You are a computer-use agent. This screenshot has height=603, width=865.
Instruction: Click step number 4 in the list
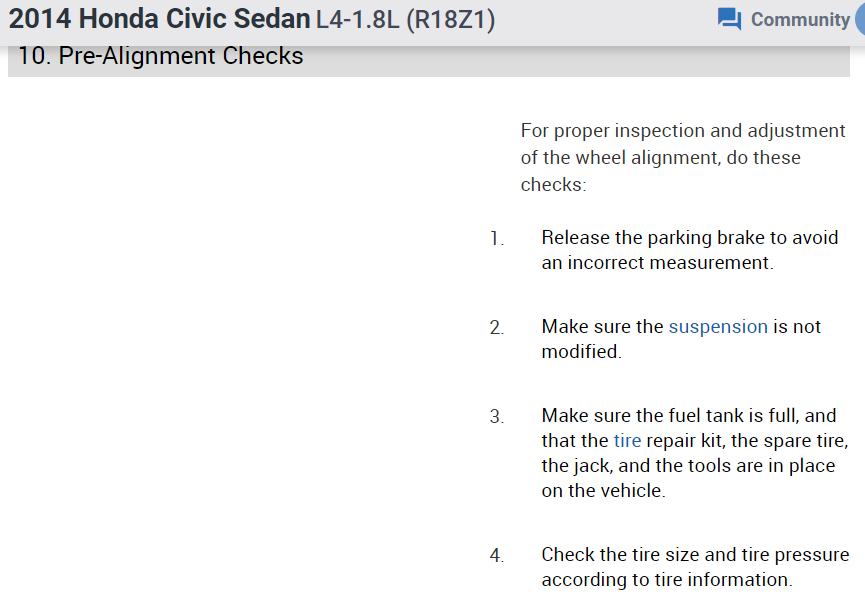click(497, 556)
